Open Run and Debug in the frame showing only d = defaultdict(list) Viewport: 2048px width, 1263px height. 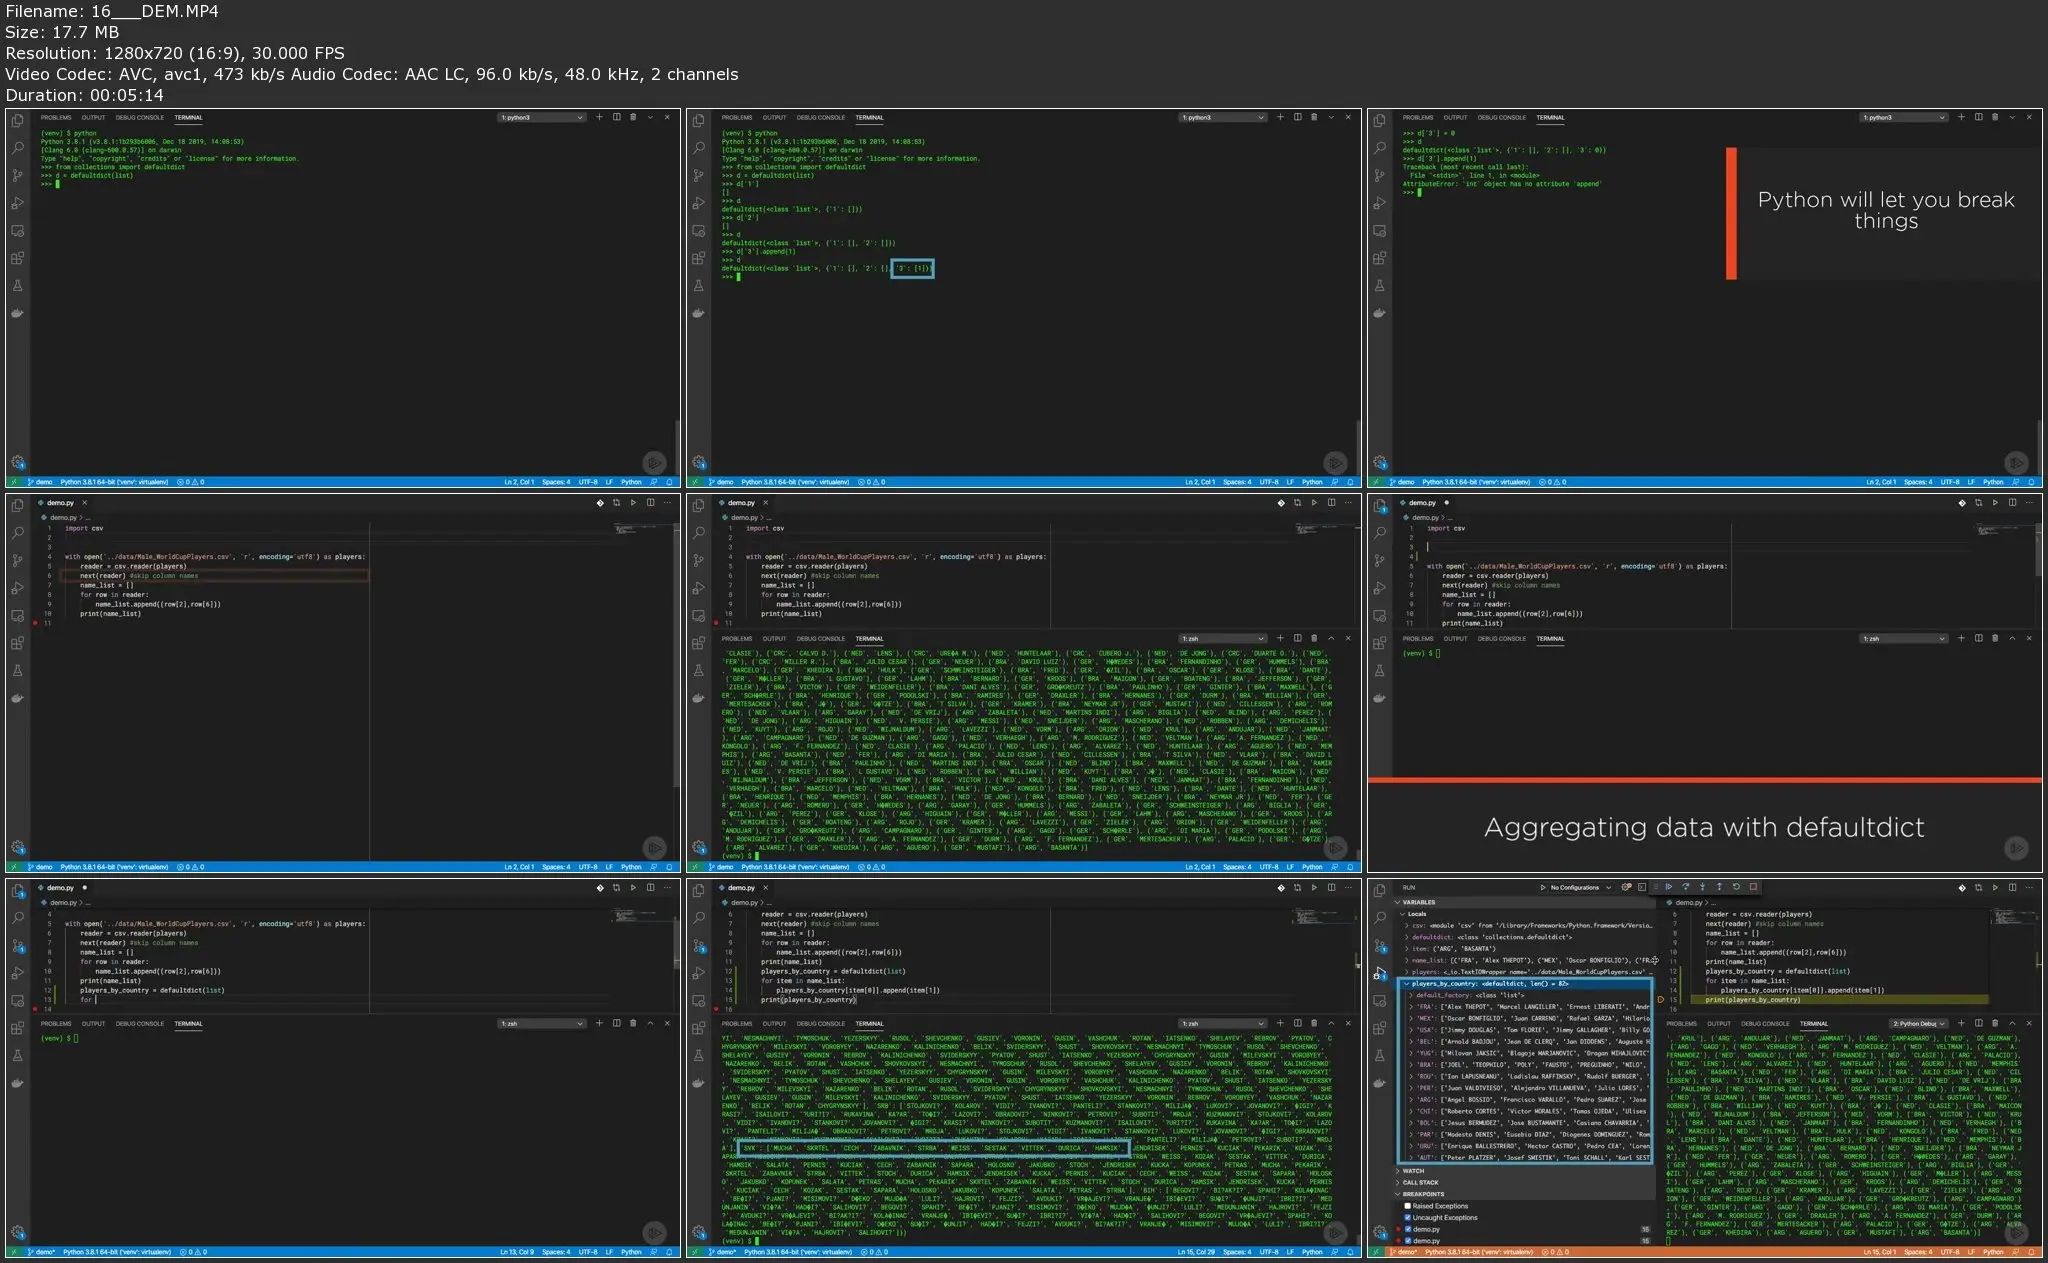(x=18, y=203)
